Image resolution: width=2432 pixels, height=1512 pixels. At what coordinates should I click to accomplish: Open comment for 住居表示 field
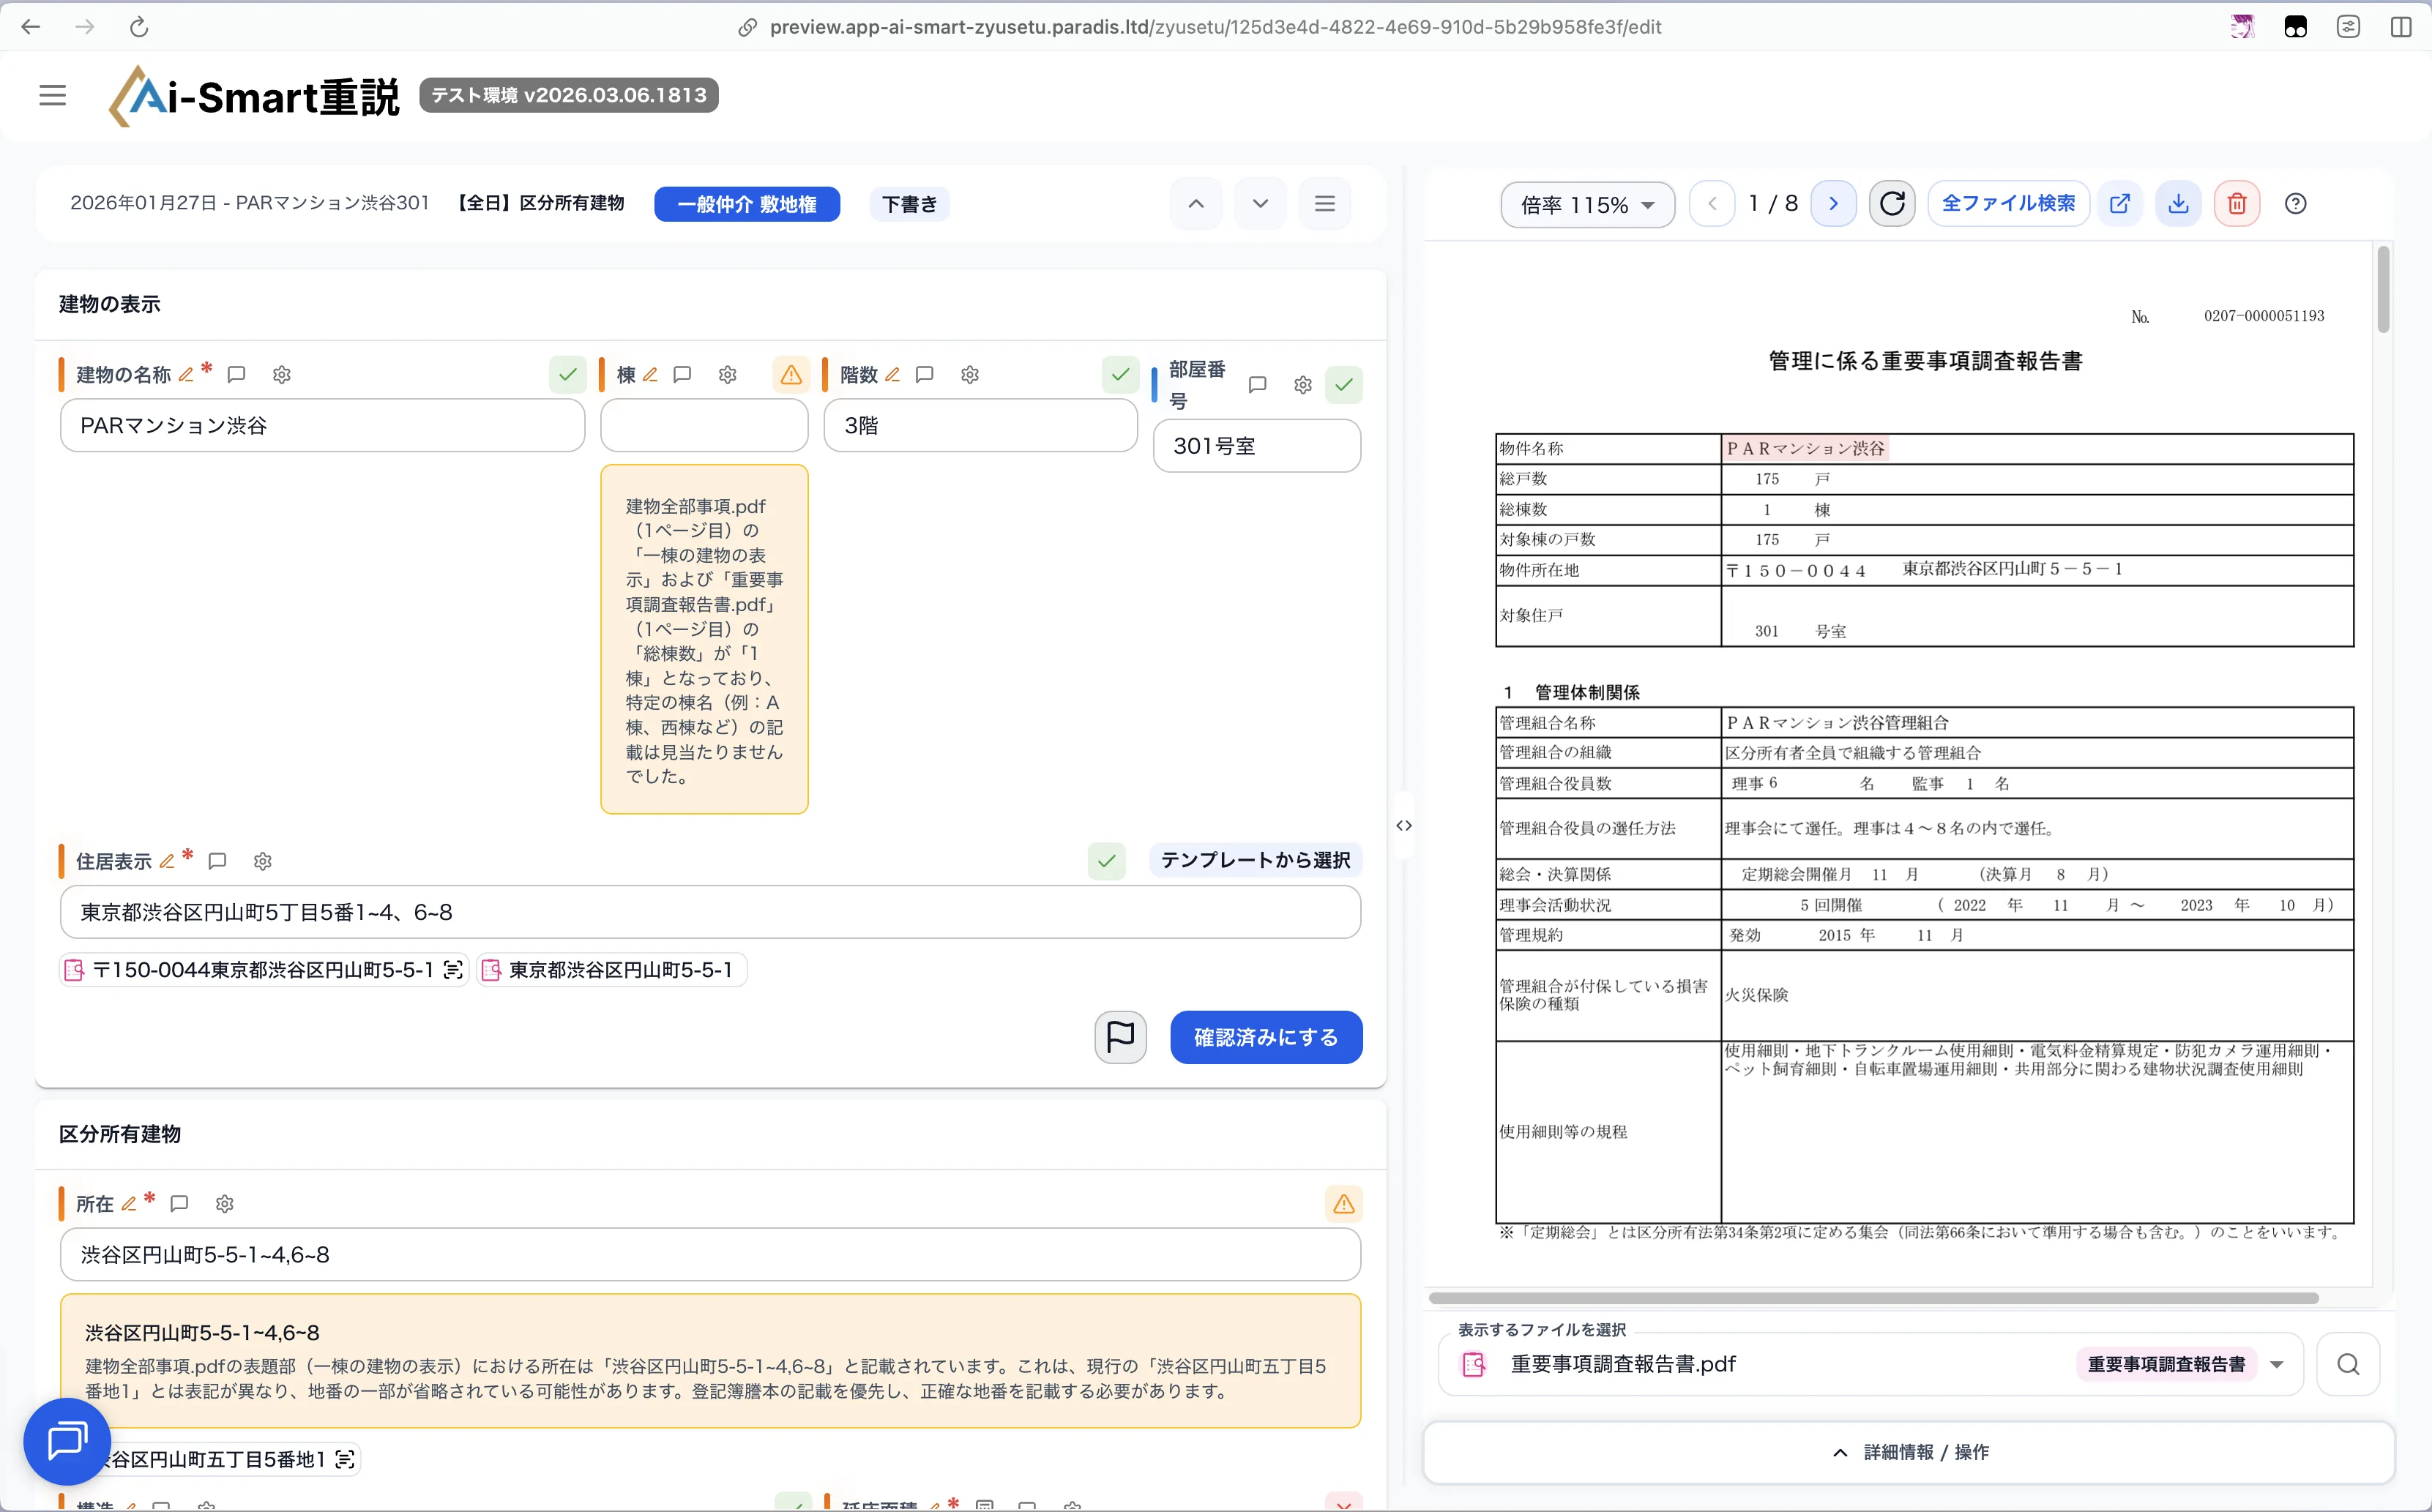[217, 861]
